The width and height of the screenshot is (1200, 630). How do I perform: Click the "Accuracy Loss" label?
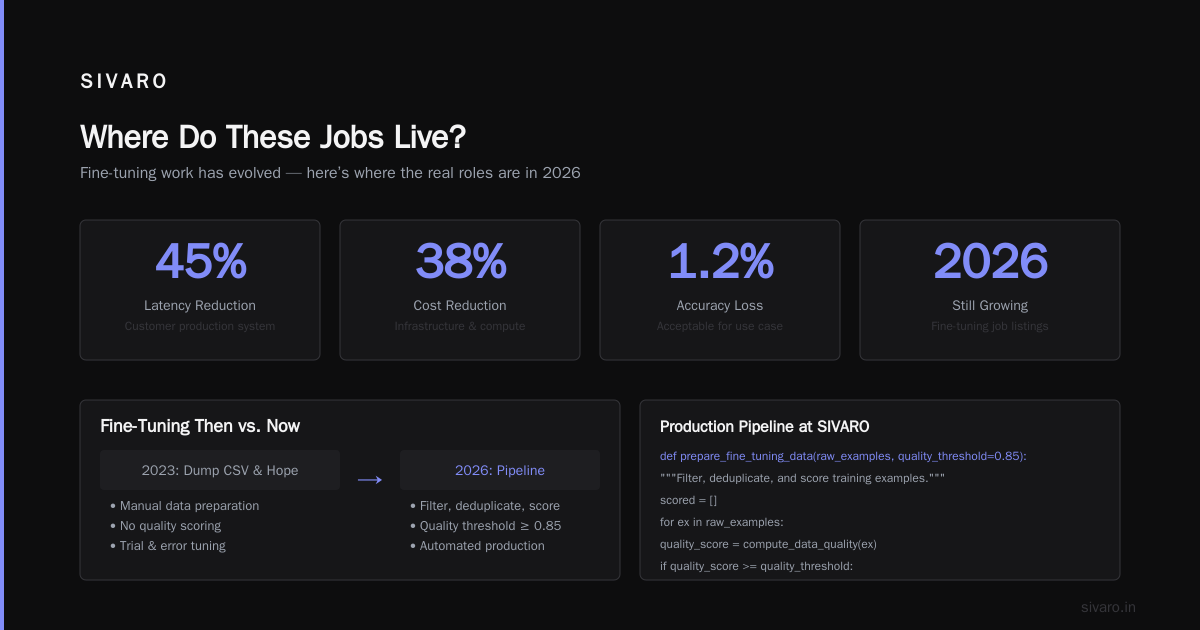720,305
